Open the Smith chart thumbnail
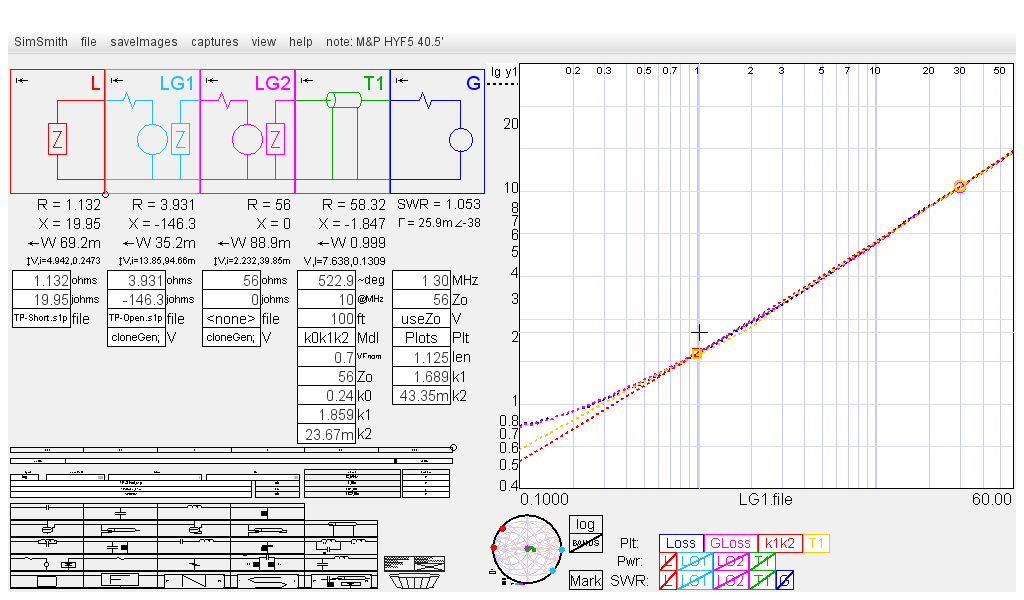The height and width of the screenshot is (600, 1024). coord(526,549)
